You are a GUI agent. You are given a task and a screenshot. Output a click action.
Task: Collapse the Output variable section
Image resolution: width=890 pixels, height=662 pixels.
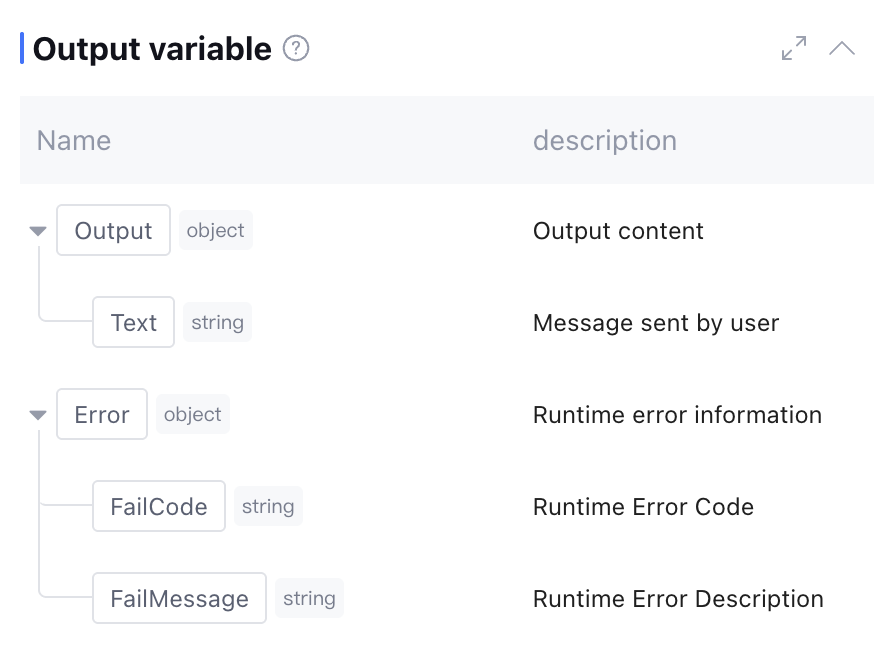[842, 48]
